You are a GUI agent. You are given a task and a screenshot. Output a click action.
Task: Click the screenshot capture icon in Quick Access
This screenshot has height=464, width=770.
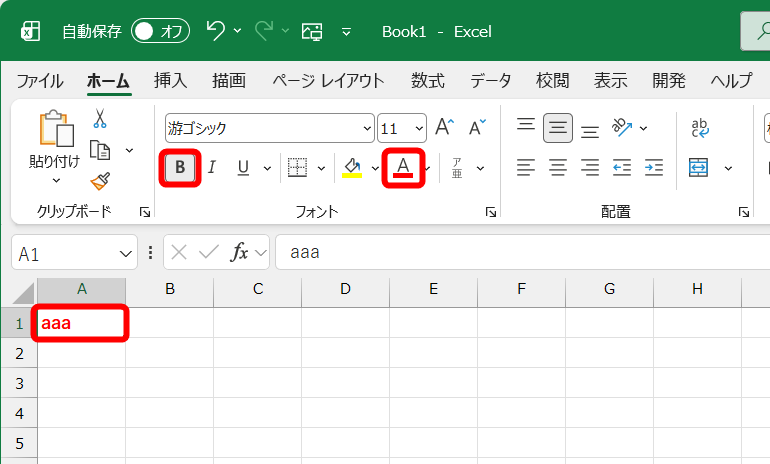click(312, 31)
